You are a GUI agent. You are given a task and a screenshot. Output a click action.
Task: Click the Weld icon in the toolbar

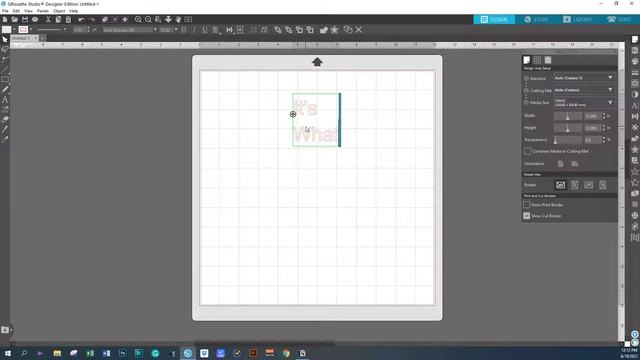click(x=324, y=30)
